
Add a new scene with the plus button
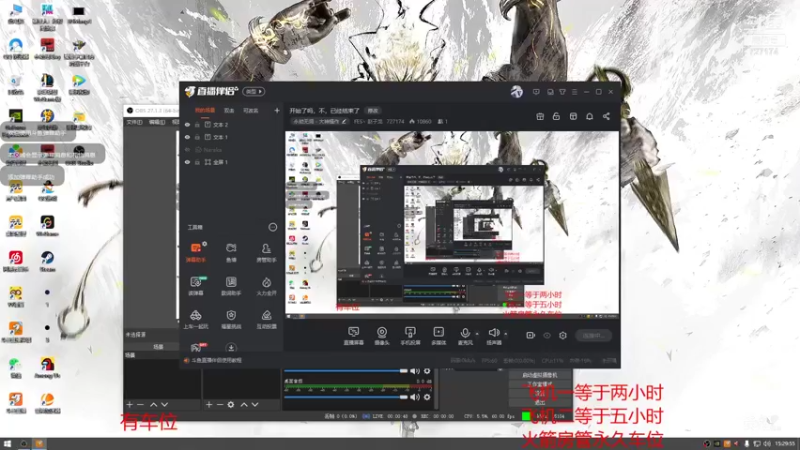coord(277,110)
